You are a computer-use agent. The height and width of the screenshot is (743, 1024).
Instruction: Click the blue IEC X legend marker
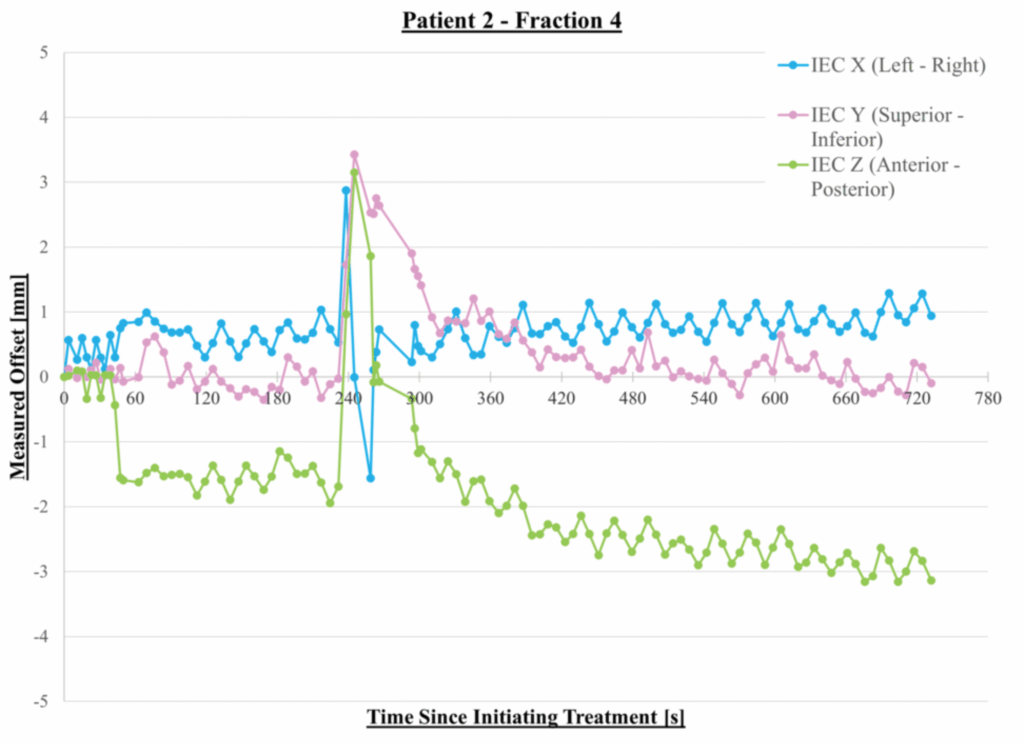(x=793, y=66)
